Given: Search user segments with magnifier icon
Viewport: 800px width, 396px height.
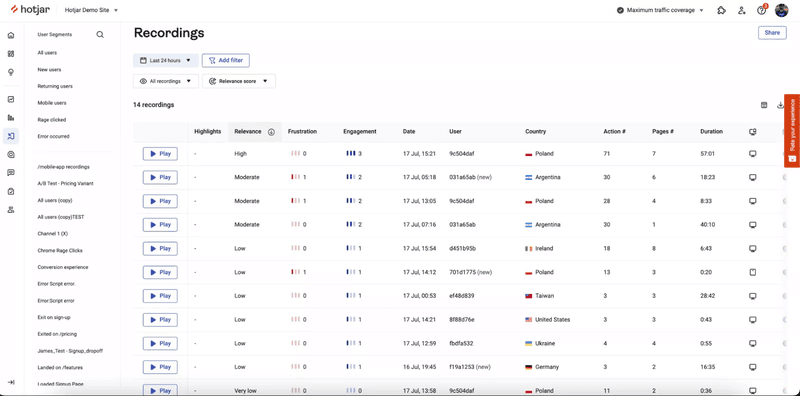Looking at the screenshot, I should tap(100, 35).
